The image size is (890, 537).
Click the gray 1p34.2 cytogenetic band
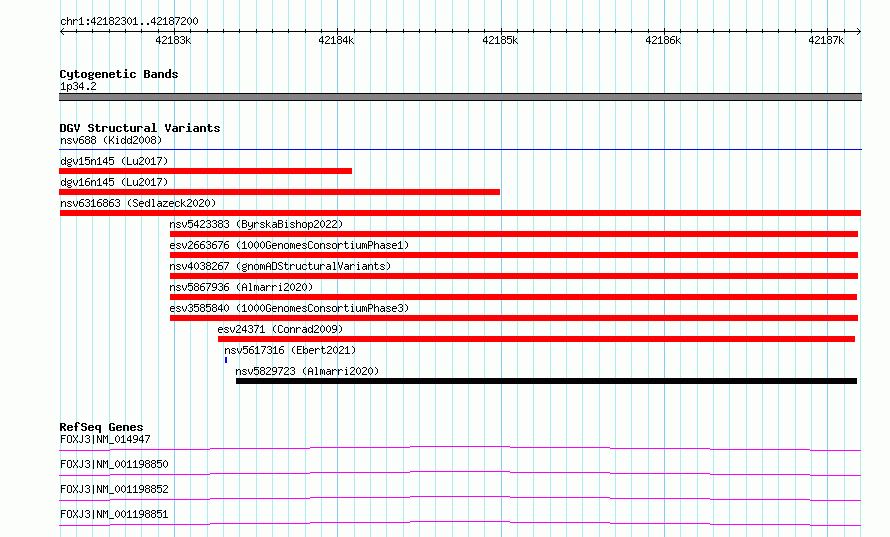[x=460, y=97]
